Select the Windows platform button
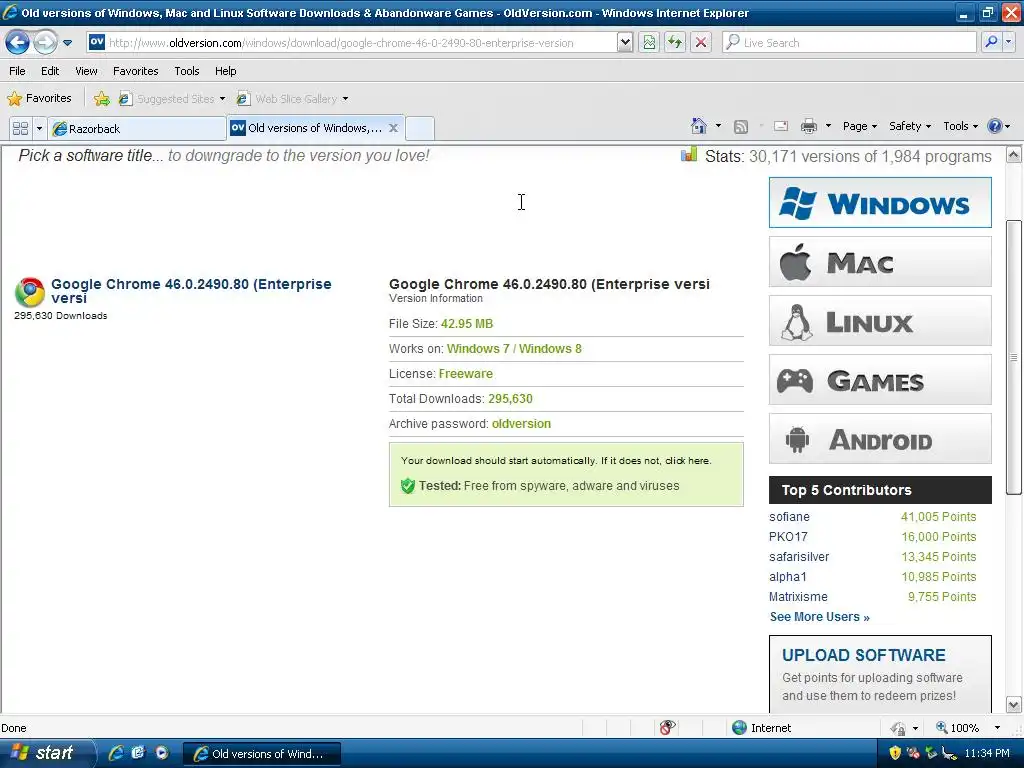The image size is (1024, 768). pyautogui.click(x=880, y=202)
